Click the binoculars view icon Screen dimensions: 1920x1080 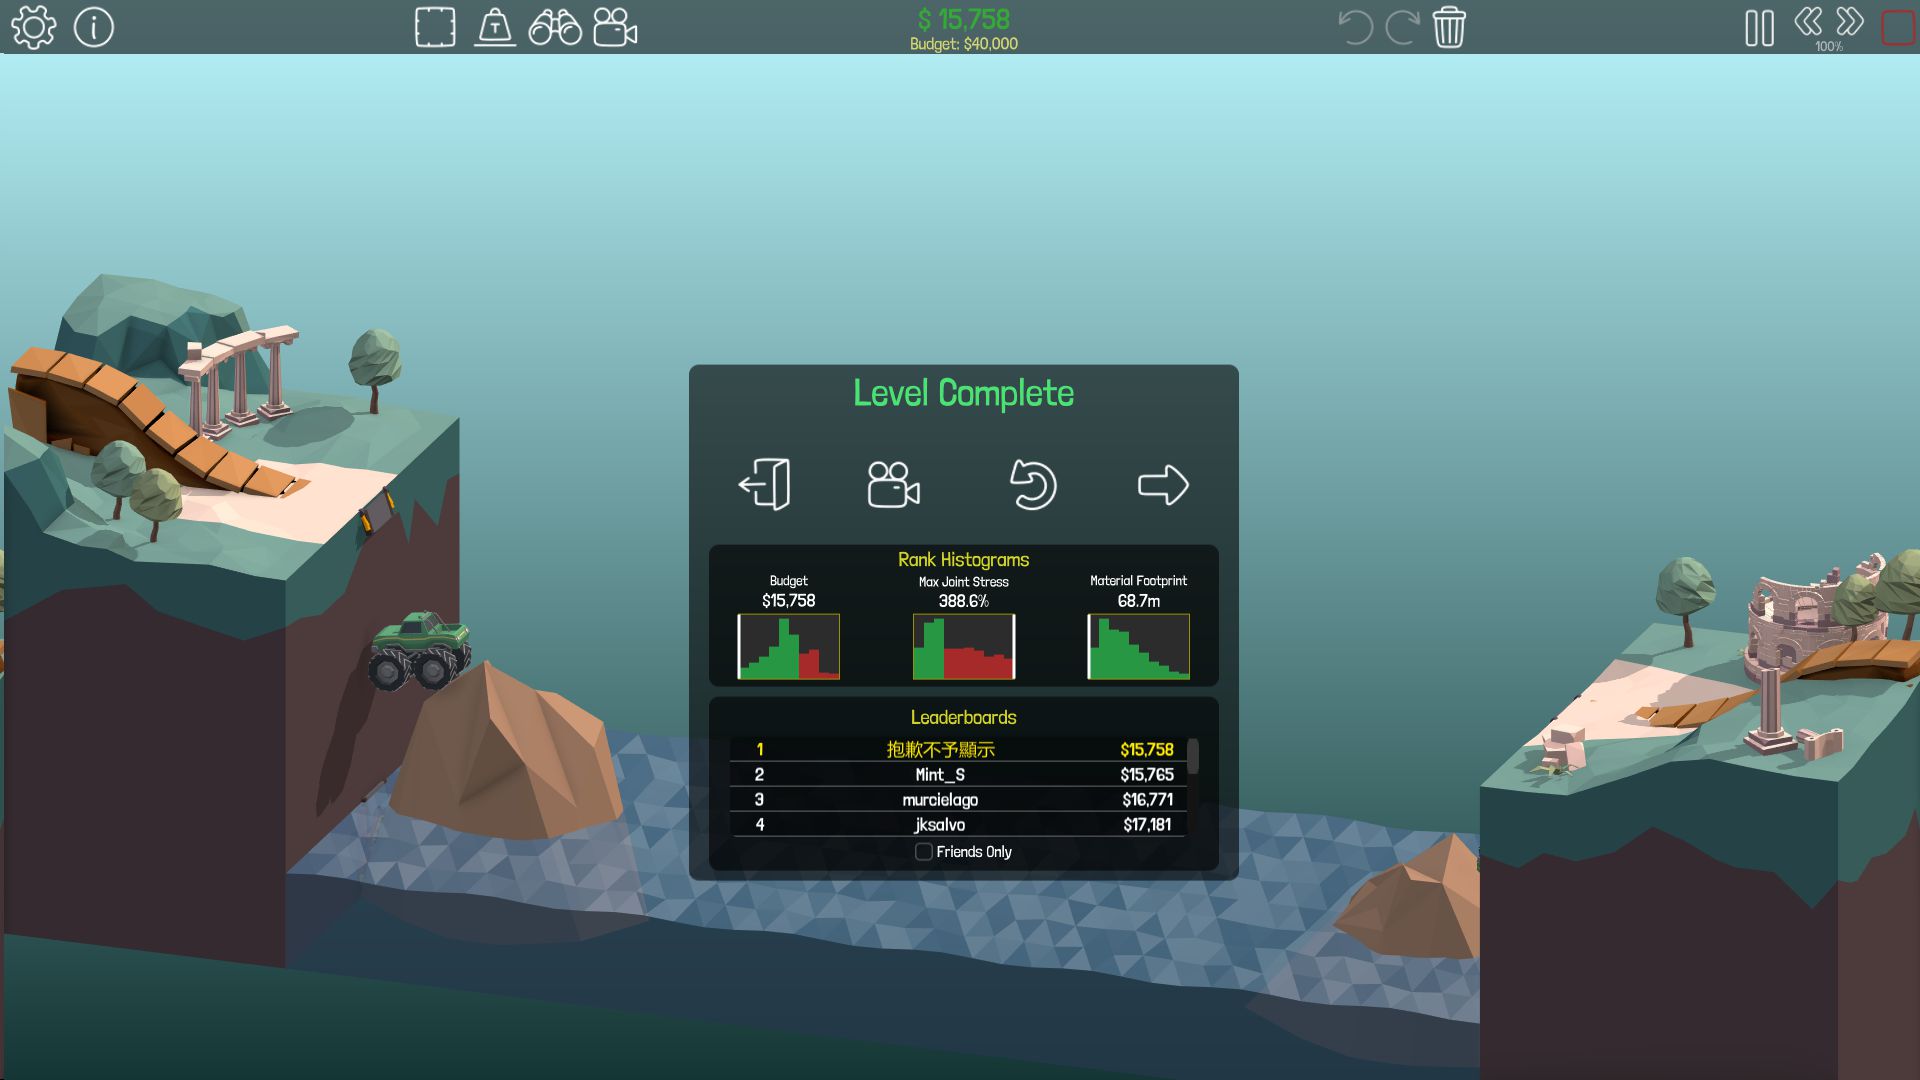click(x=555, y=27)
